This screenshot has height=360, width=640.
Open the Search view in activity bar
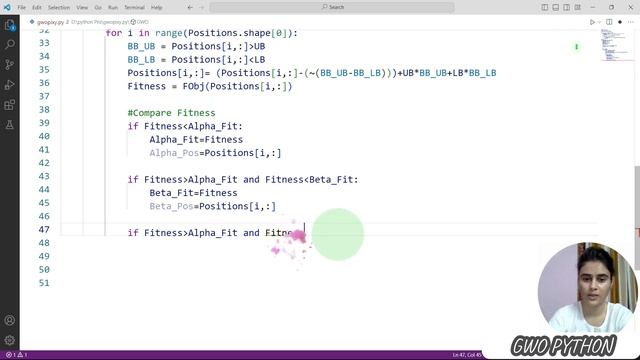tap(9, 44)
